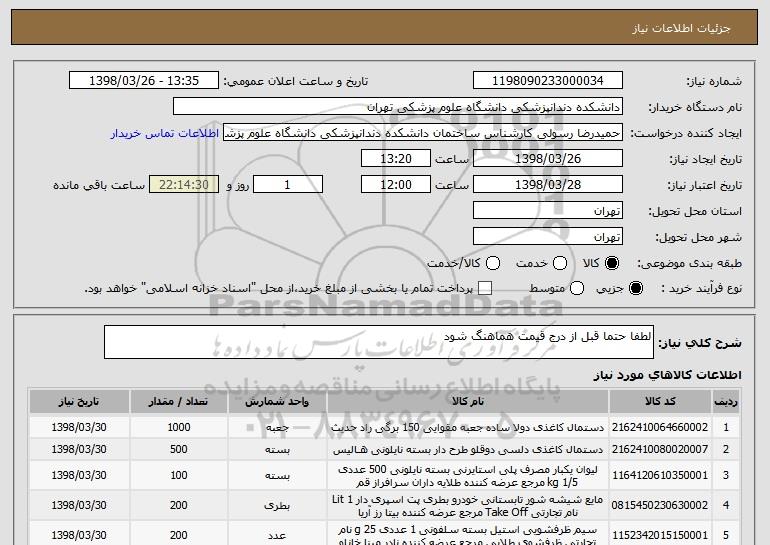Click quantity 500 in row 2
Image resolution: width=770 pixels, height=545 pixels.
179,449
